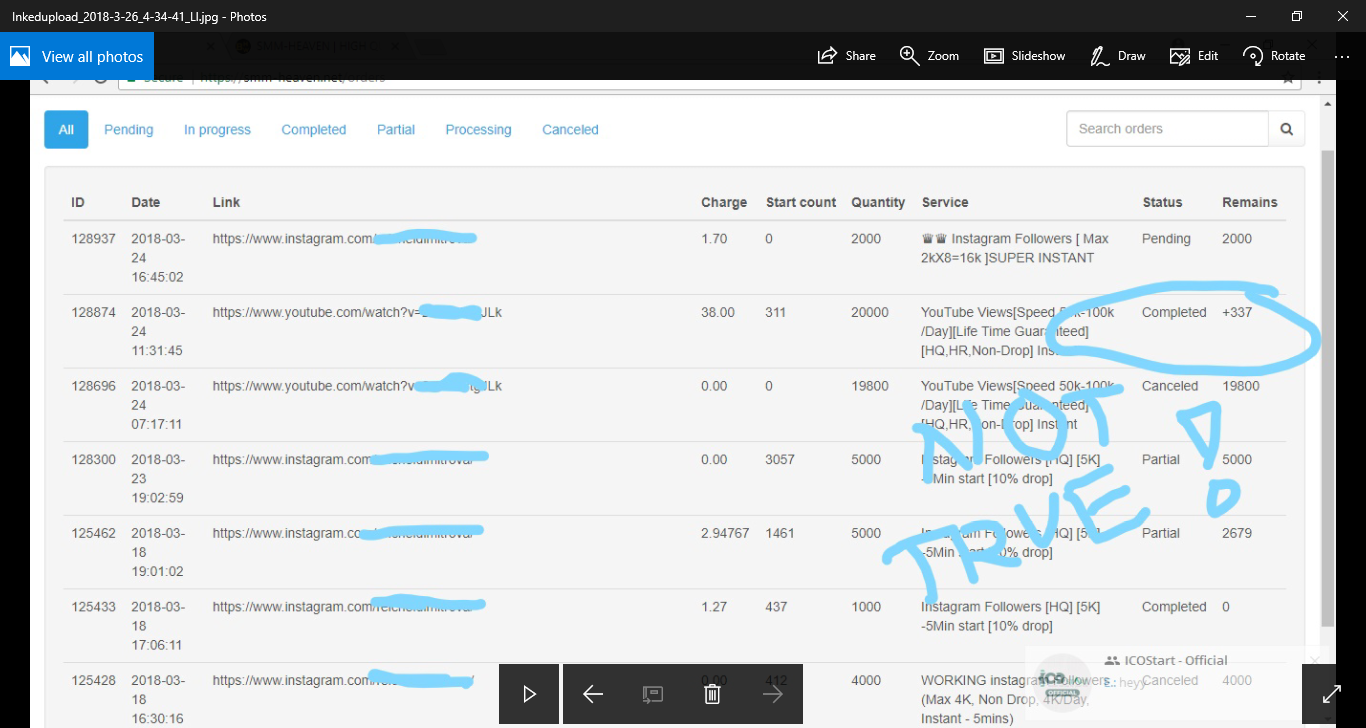Click the service text of order 125433

pyautogui.click(x=1011, y=616)
